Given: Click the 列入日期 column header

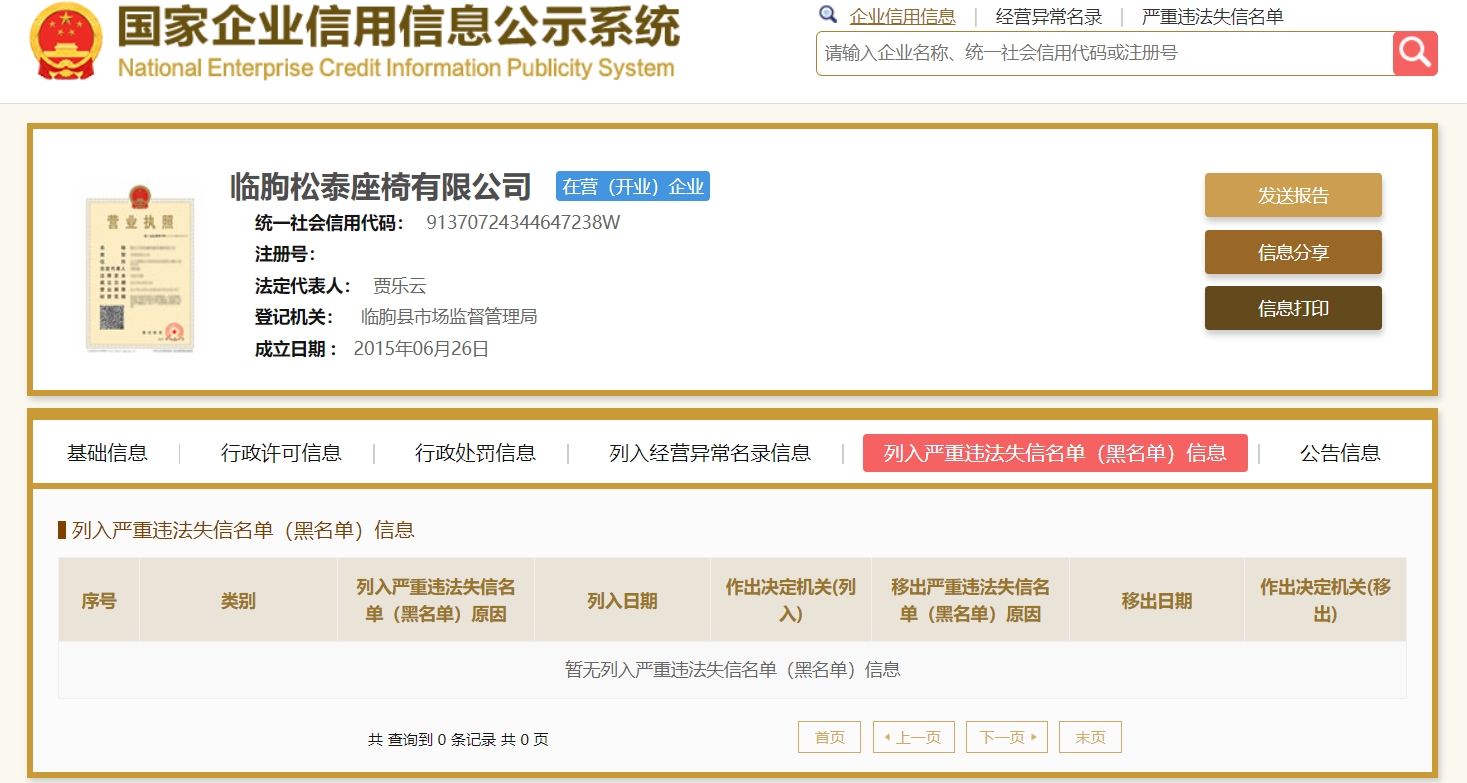Looking at the screenshot, I should coord(622,600).
